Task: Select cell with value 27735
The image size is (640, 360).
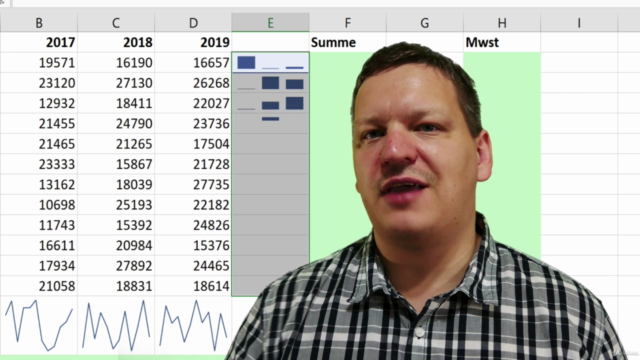Action: (x=193, y=184)
